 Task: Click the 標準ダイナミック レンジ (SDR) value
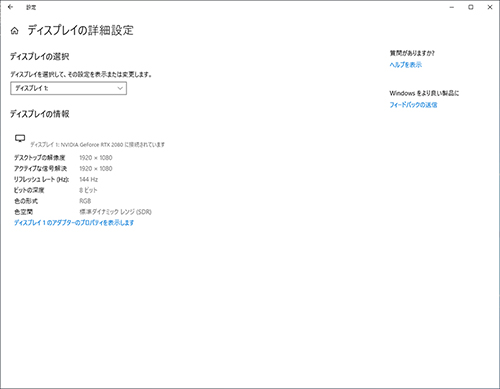tap(115, 212)
